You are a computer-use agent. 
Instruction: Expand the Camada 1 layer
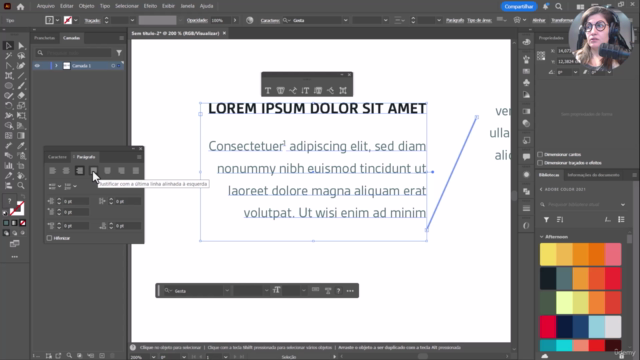(x=56, y=66)
